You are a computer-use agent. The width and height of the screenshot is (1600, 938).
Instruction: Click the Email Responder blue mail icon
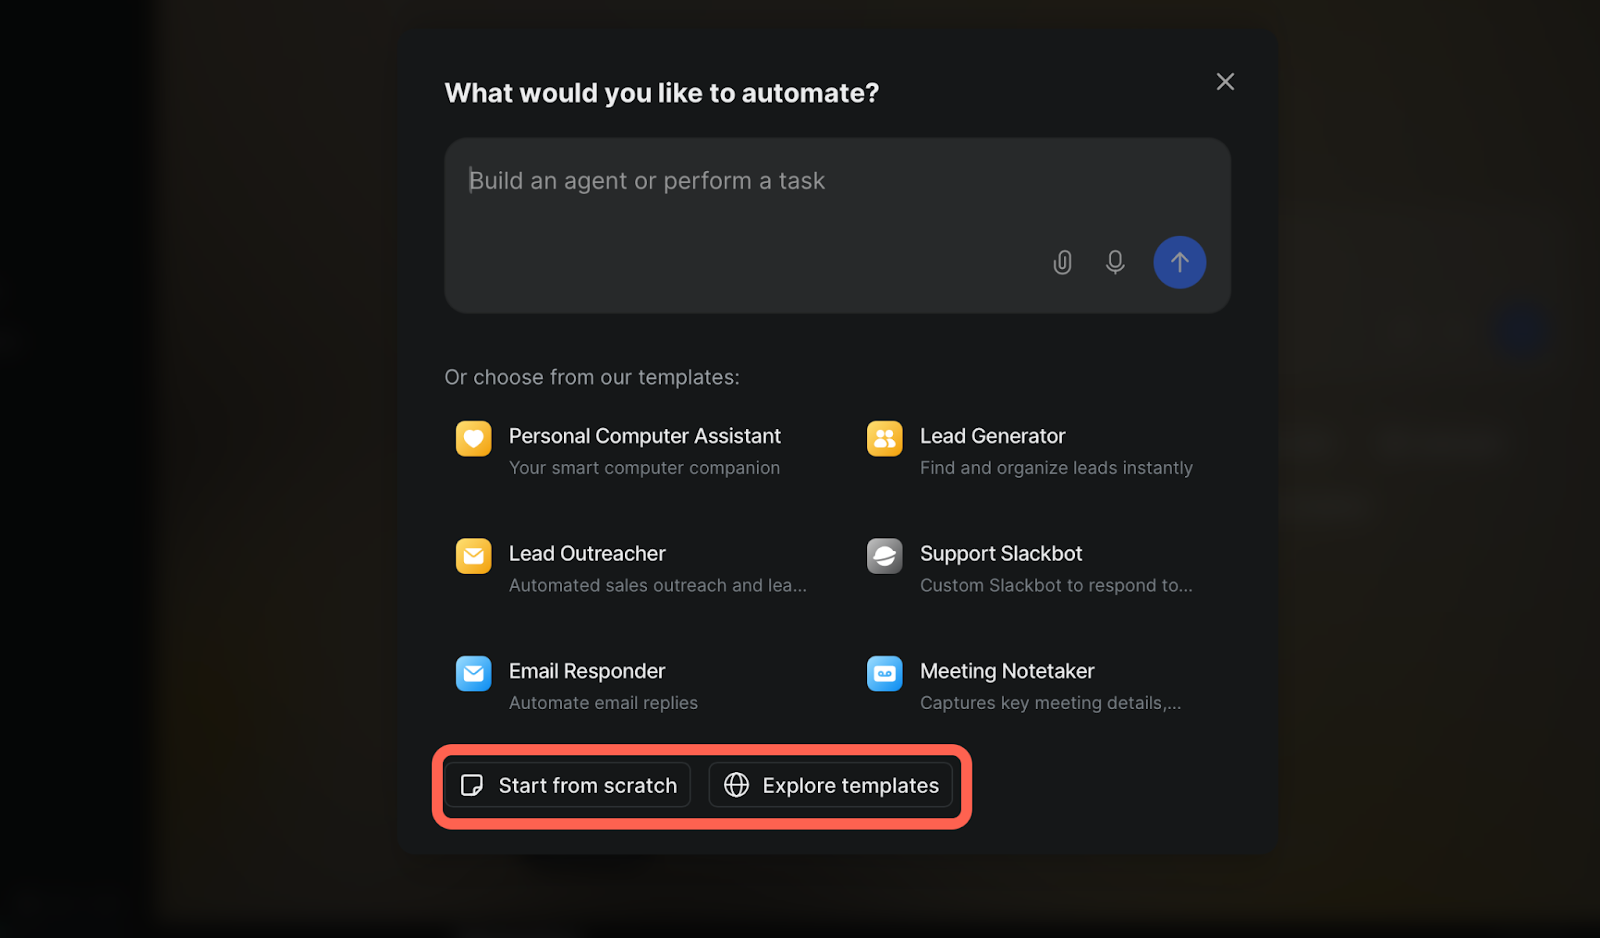(473, 673)
